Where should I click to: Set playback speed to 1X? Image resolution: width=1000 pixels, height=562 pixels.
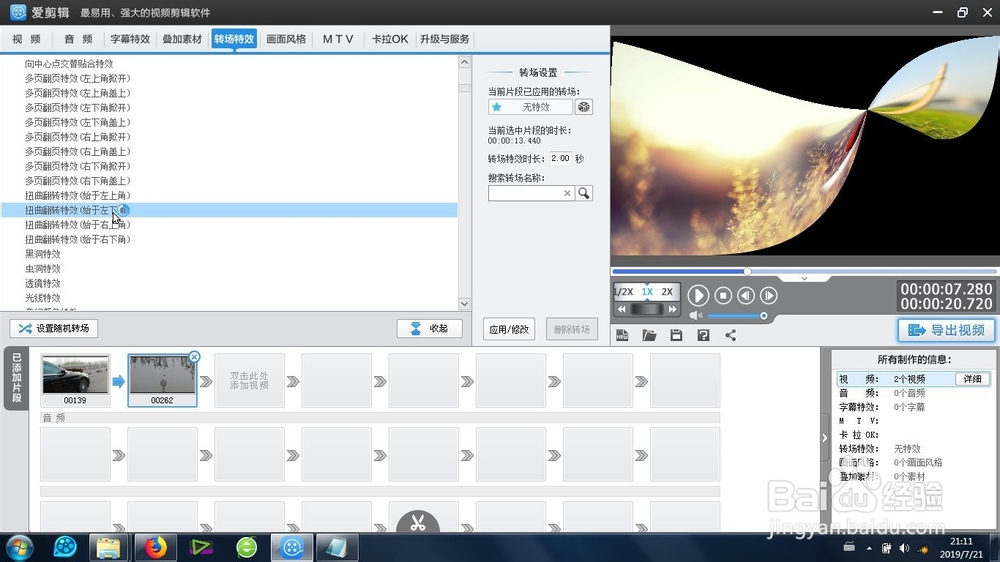coord(647,292)
